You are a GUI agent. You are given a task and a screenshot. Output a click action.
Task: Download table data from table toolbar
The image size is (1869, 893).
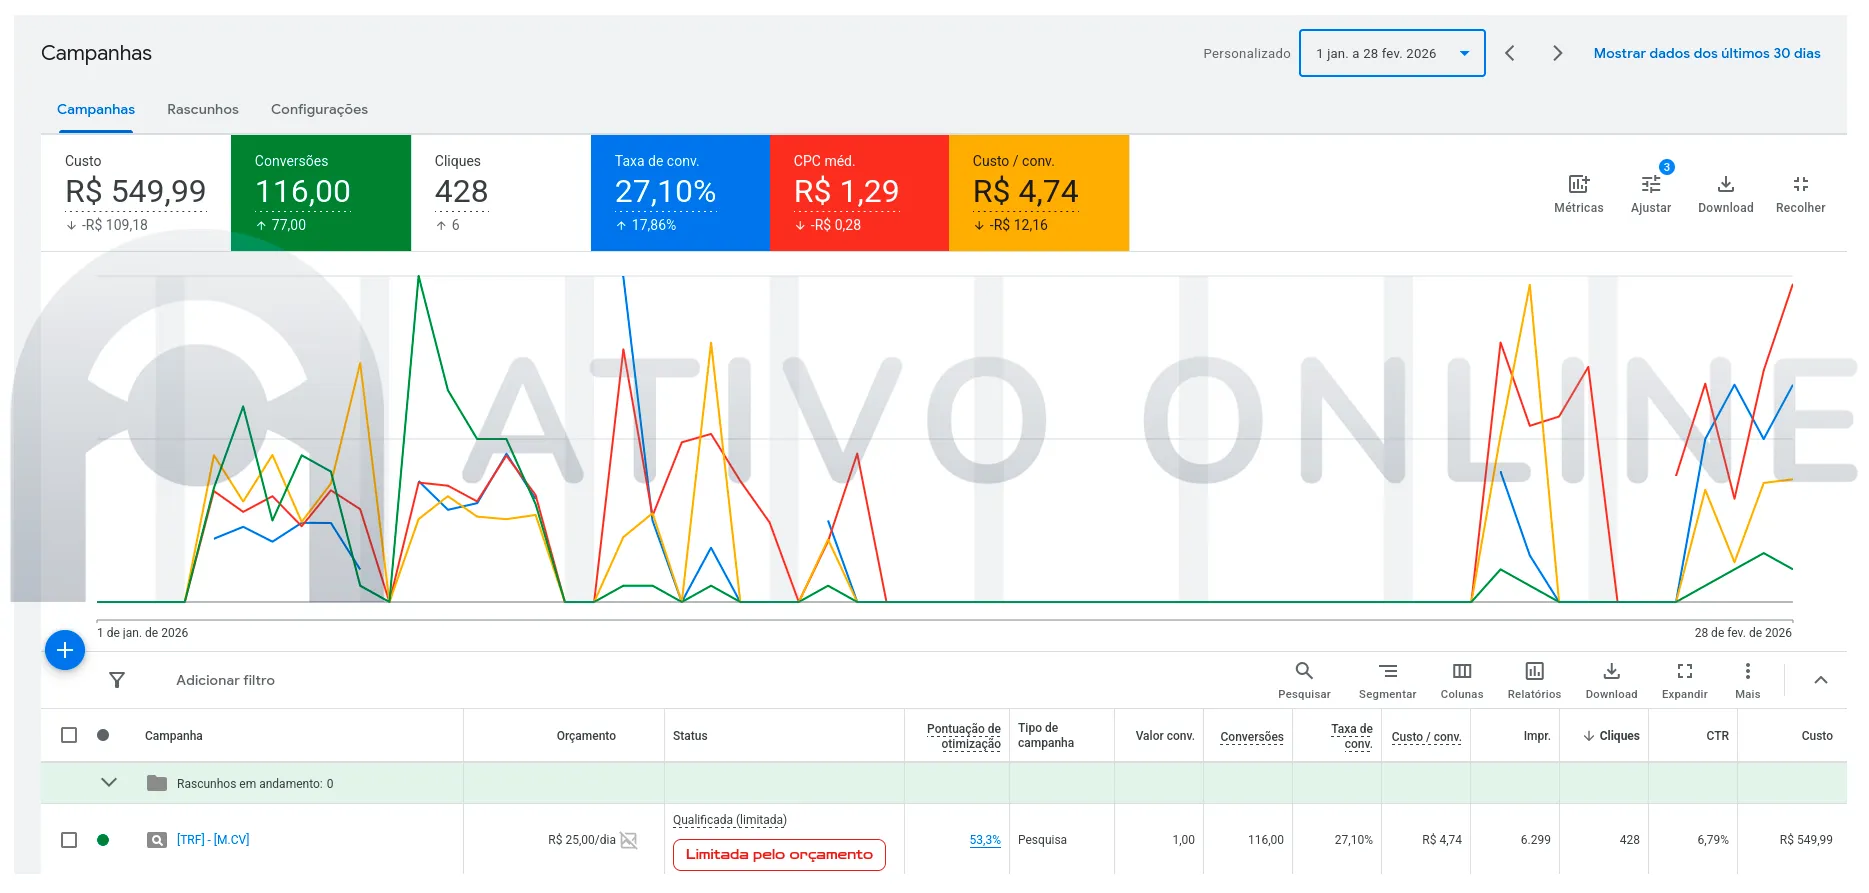point(1611,681)
